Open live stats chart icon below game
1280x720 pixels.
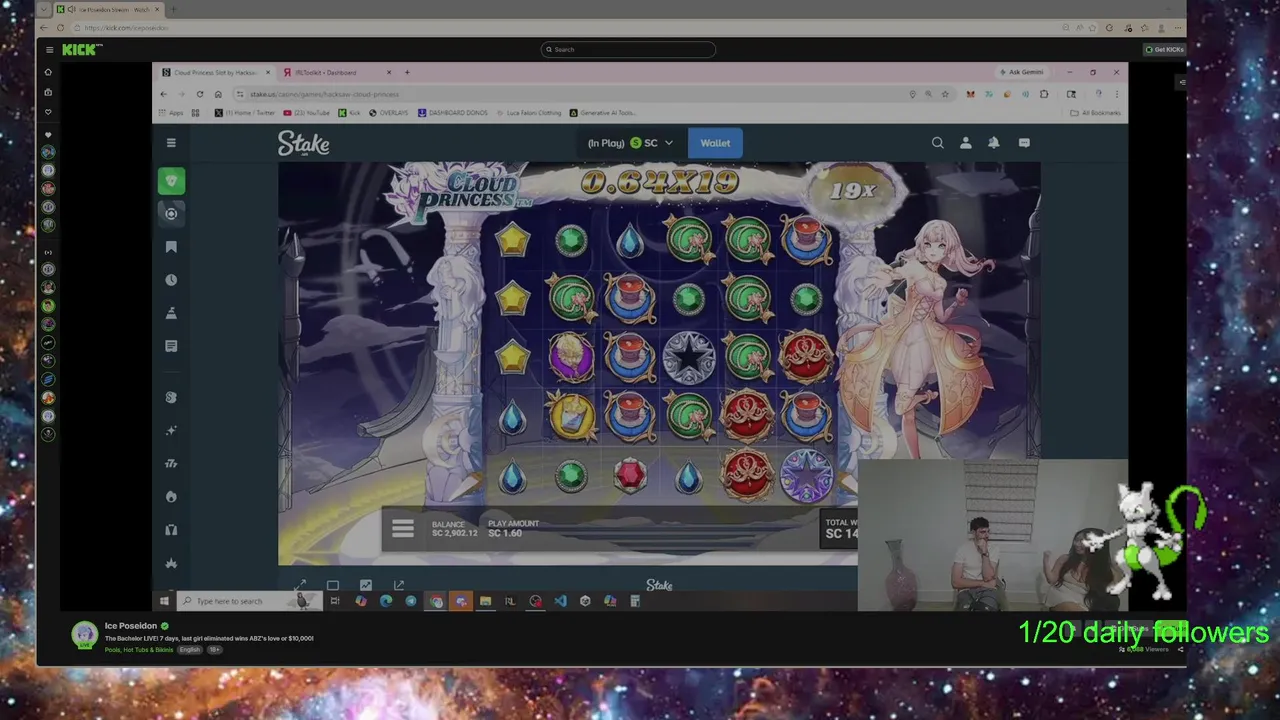pyautogui.click(x=366, y=585)
